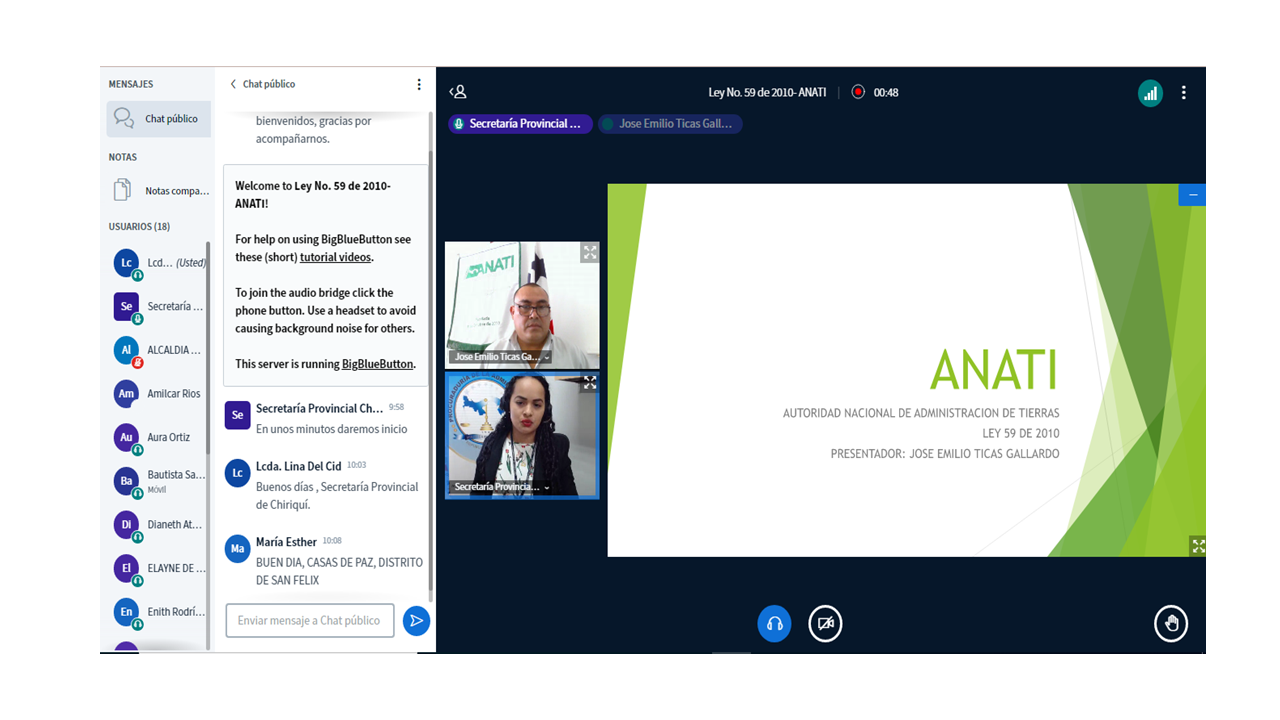This screenshot has width=1280, height=720.
Task: Click María Esther avatar in chat
Action: (237, 548)
